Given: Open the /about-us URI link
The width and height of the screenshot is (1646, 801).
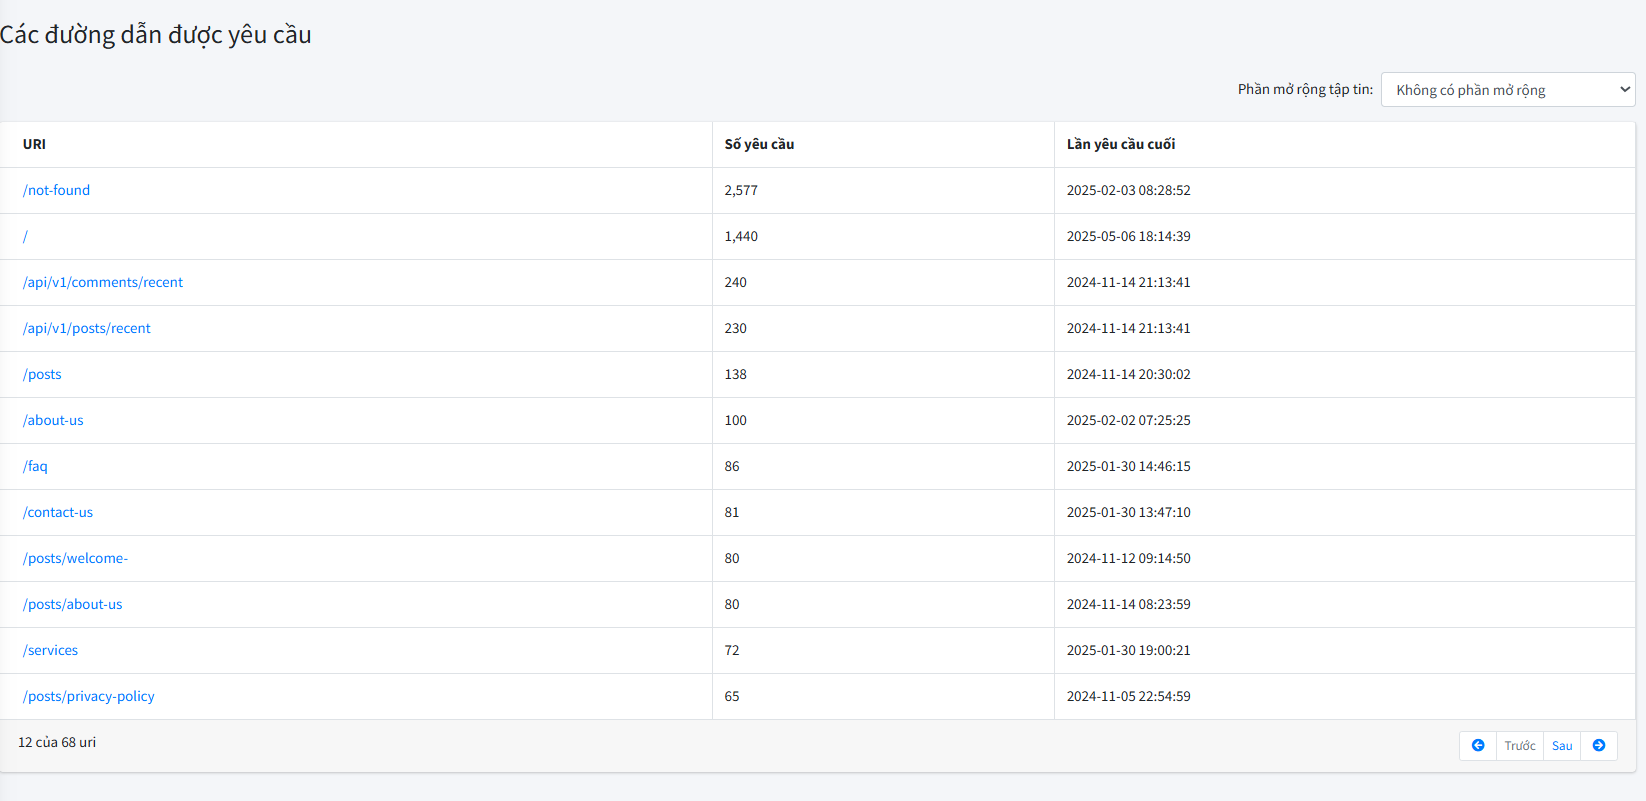Looking at the screenshot, I should pyautogui.click(x=53, y=420).
